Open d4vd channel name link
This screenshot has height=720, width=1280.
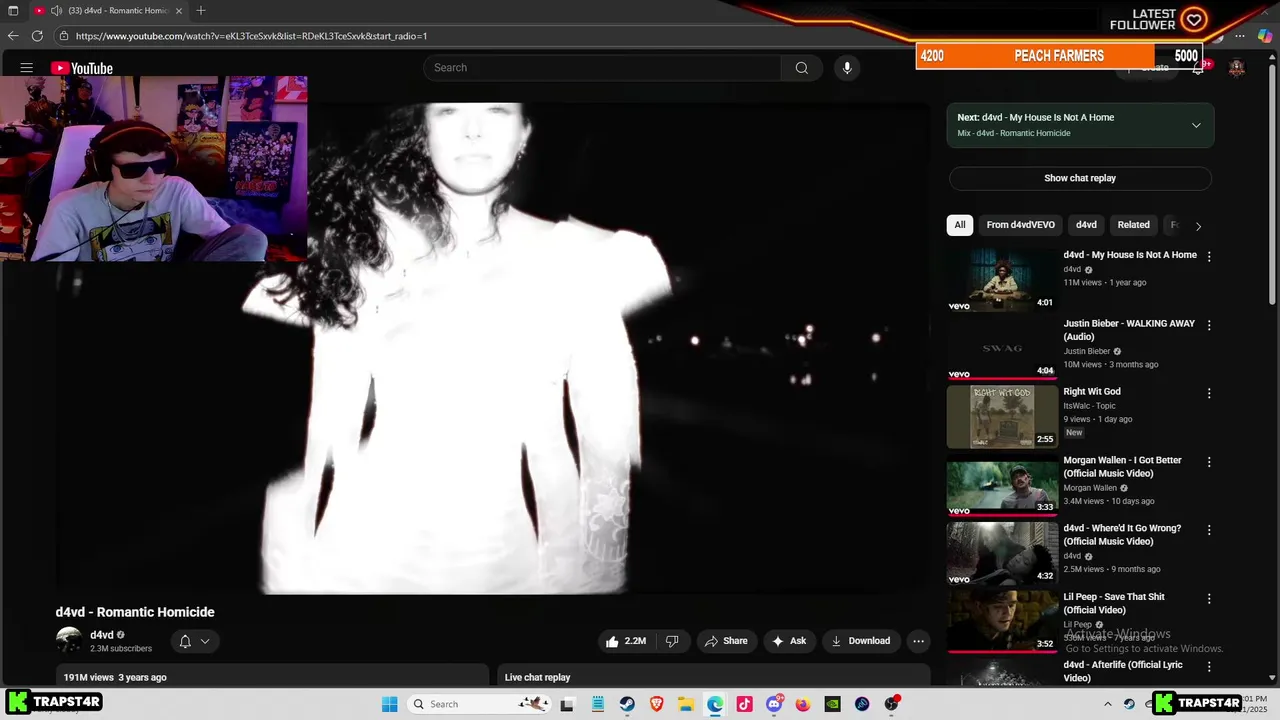(x=102, y=635)
